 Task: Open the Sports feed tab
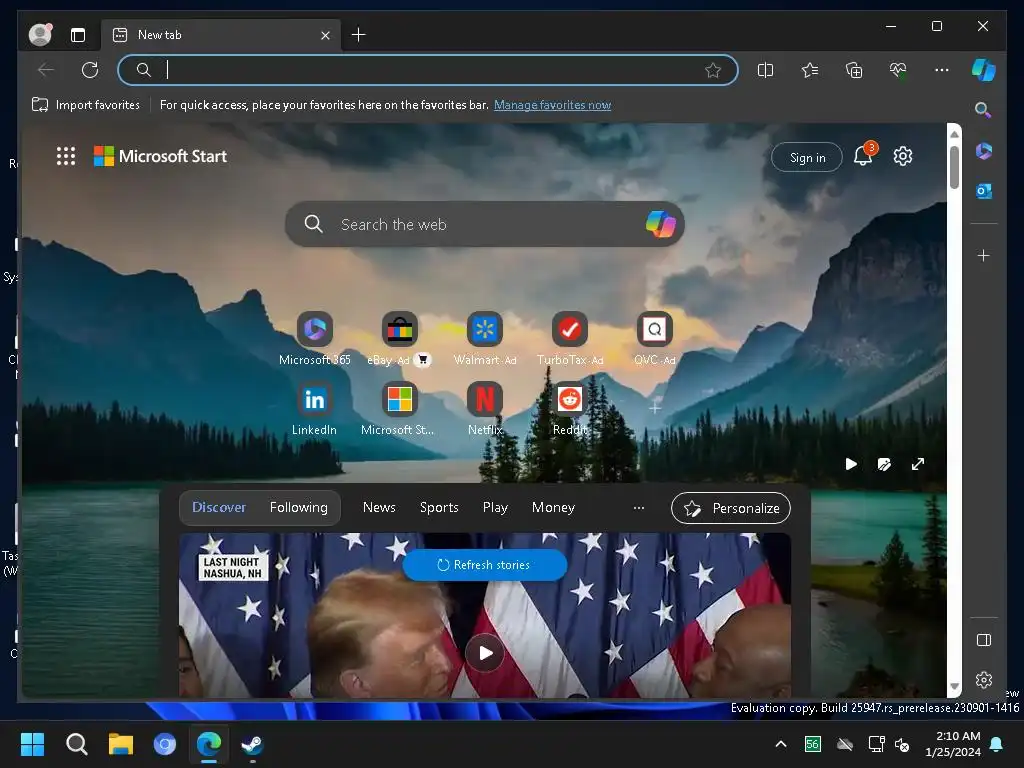(x=439, y=507)
